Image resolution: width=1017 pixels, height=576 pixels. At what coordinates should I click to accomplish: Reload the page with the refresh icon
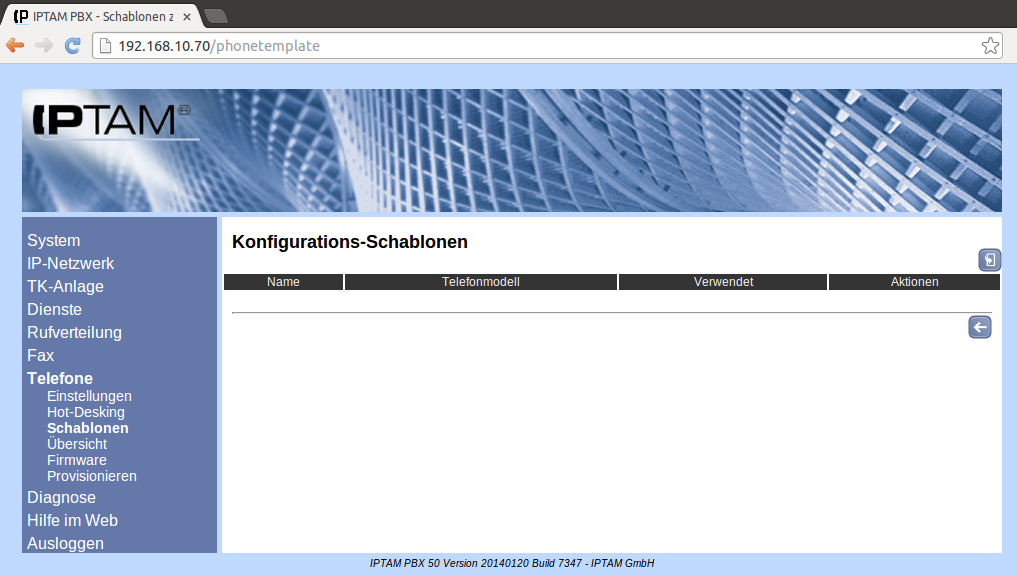[x=72, y=45]
